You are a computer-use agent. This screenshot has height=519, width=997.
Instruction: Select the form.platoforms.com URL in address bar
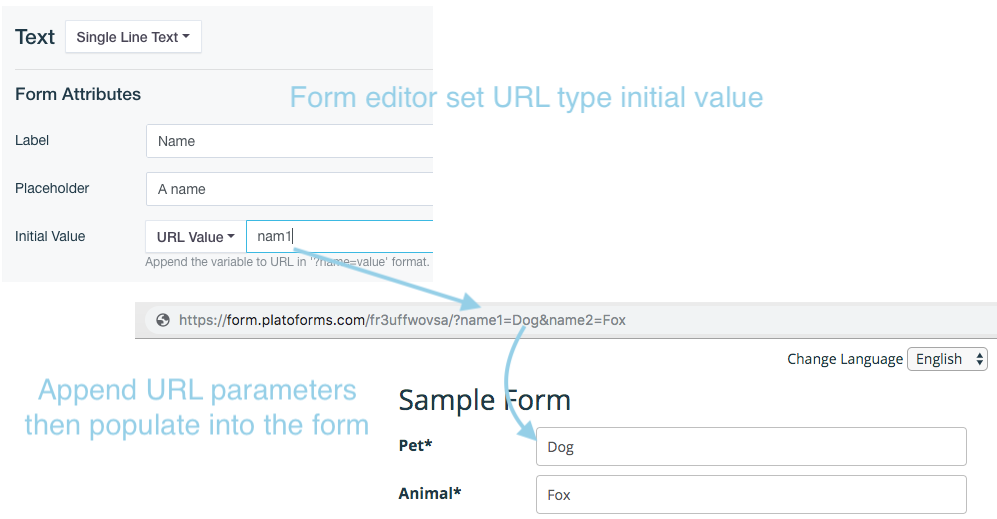(402, 320)
